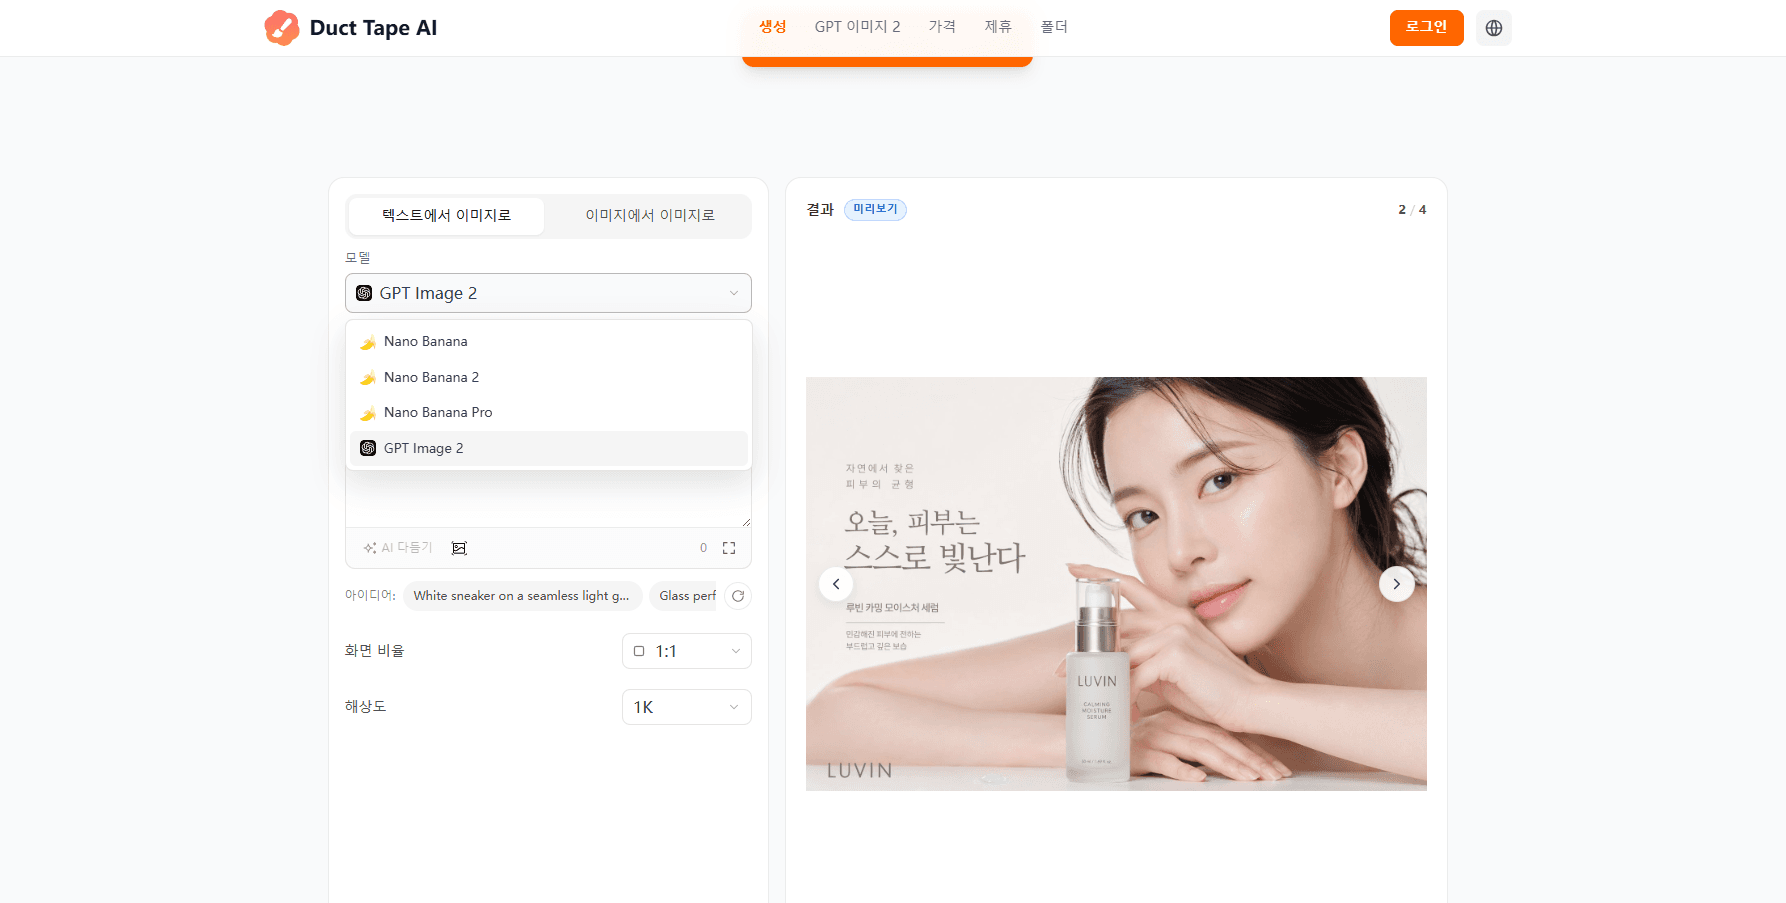
Task: Use the Glass perf idea suggestion
Action: pos(684,596)
